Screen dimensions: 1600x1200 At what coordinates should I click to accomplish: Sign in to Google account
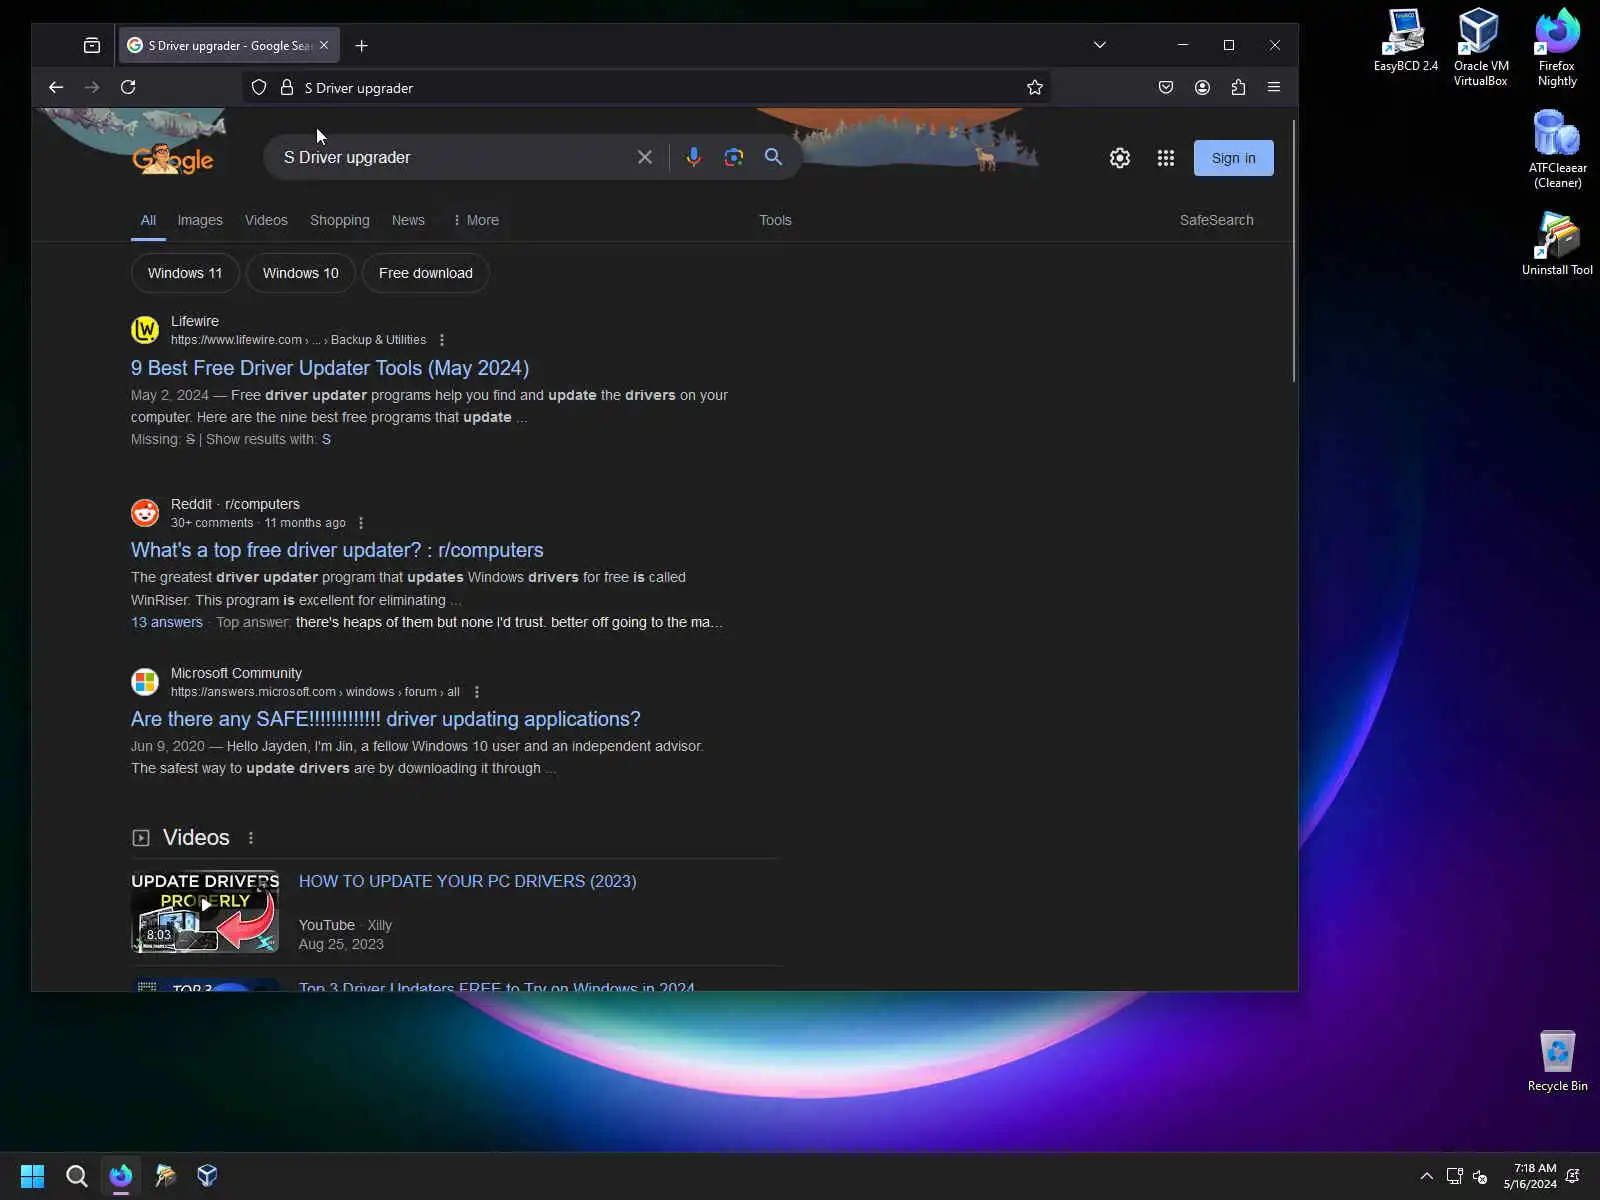(1233, 158)
